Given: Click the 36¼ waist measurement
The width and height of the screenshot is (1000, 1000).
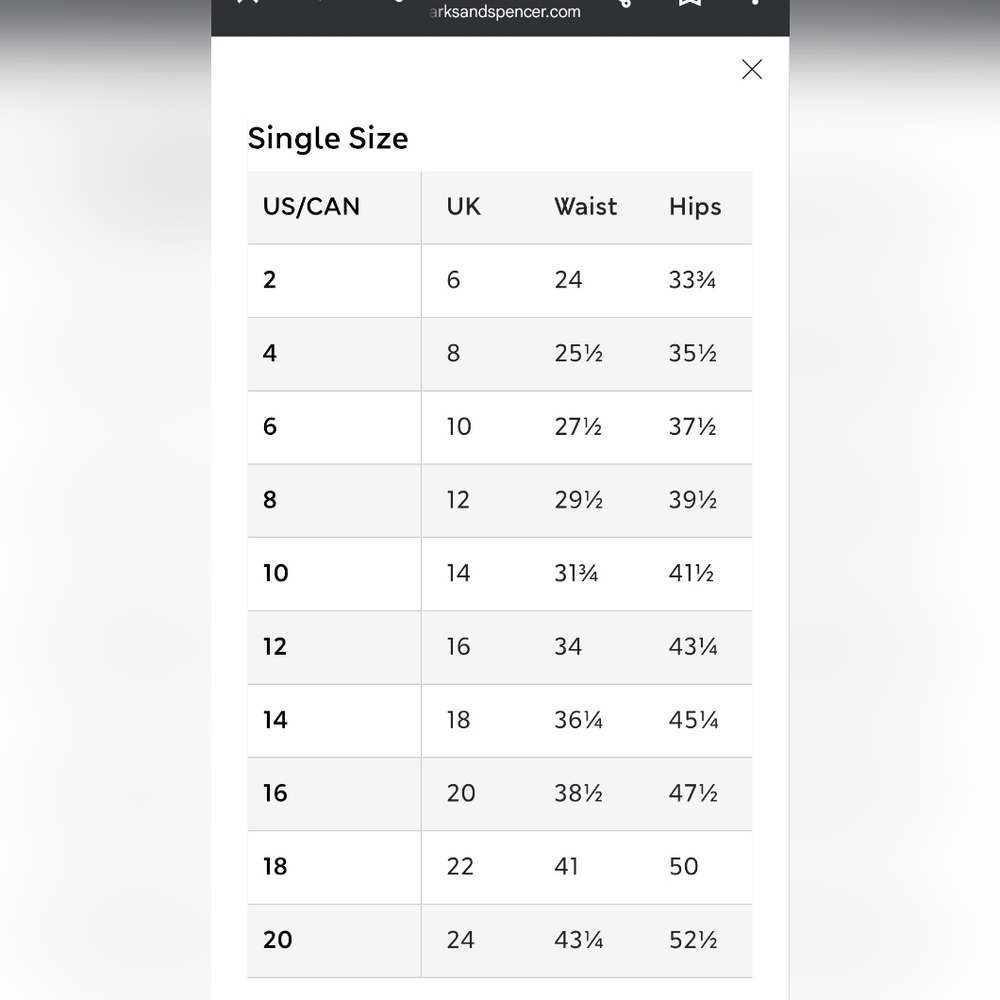Looking at the screenshot, I should tap(578, 720).
